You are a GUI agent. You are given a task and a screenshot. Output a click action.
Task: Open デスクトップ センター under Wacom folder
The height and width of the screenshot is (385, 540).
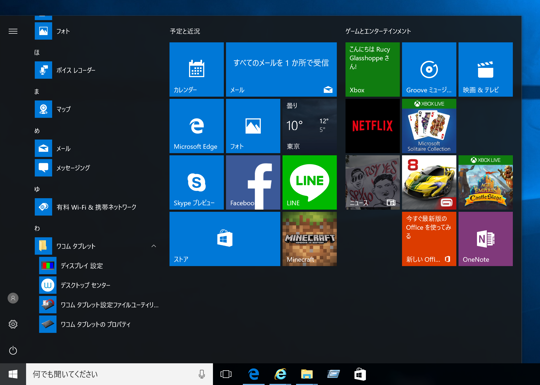tap(99, 285)
